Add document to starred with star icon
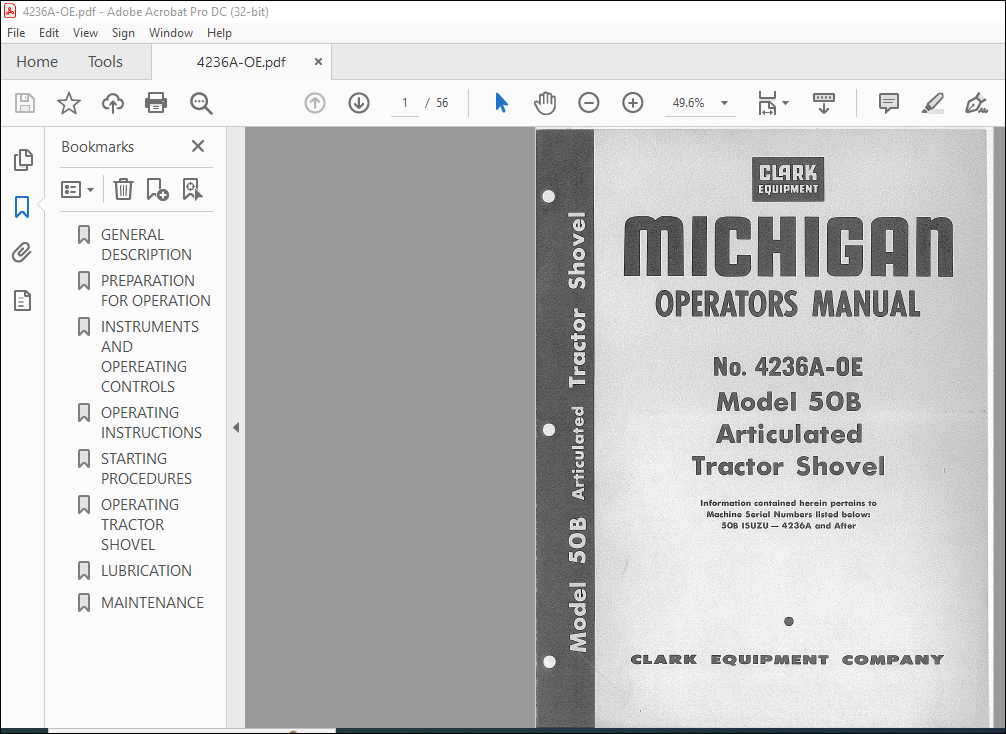The width and height of the screenshot is (1006, 734). [69, 103]
